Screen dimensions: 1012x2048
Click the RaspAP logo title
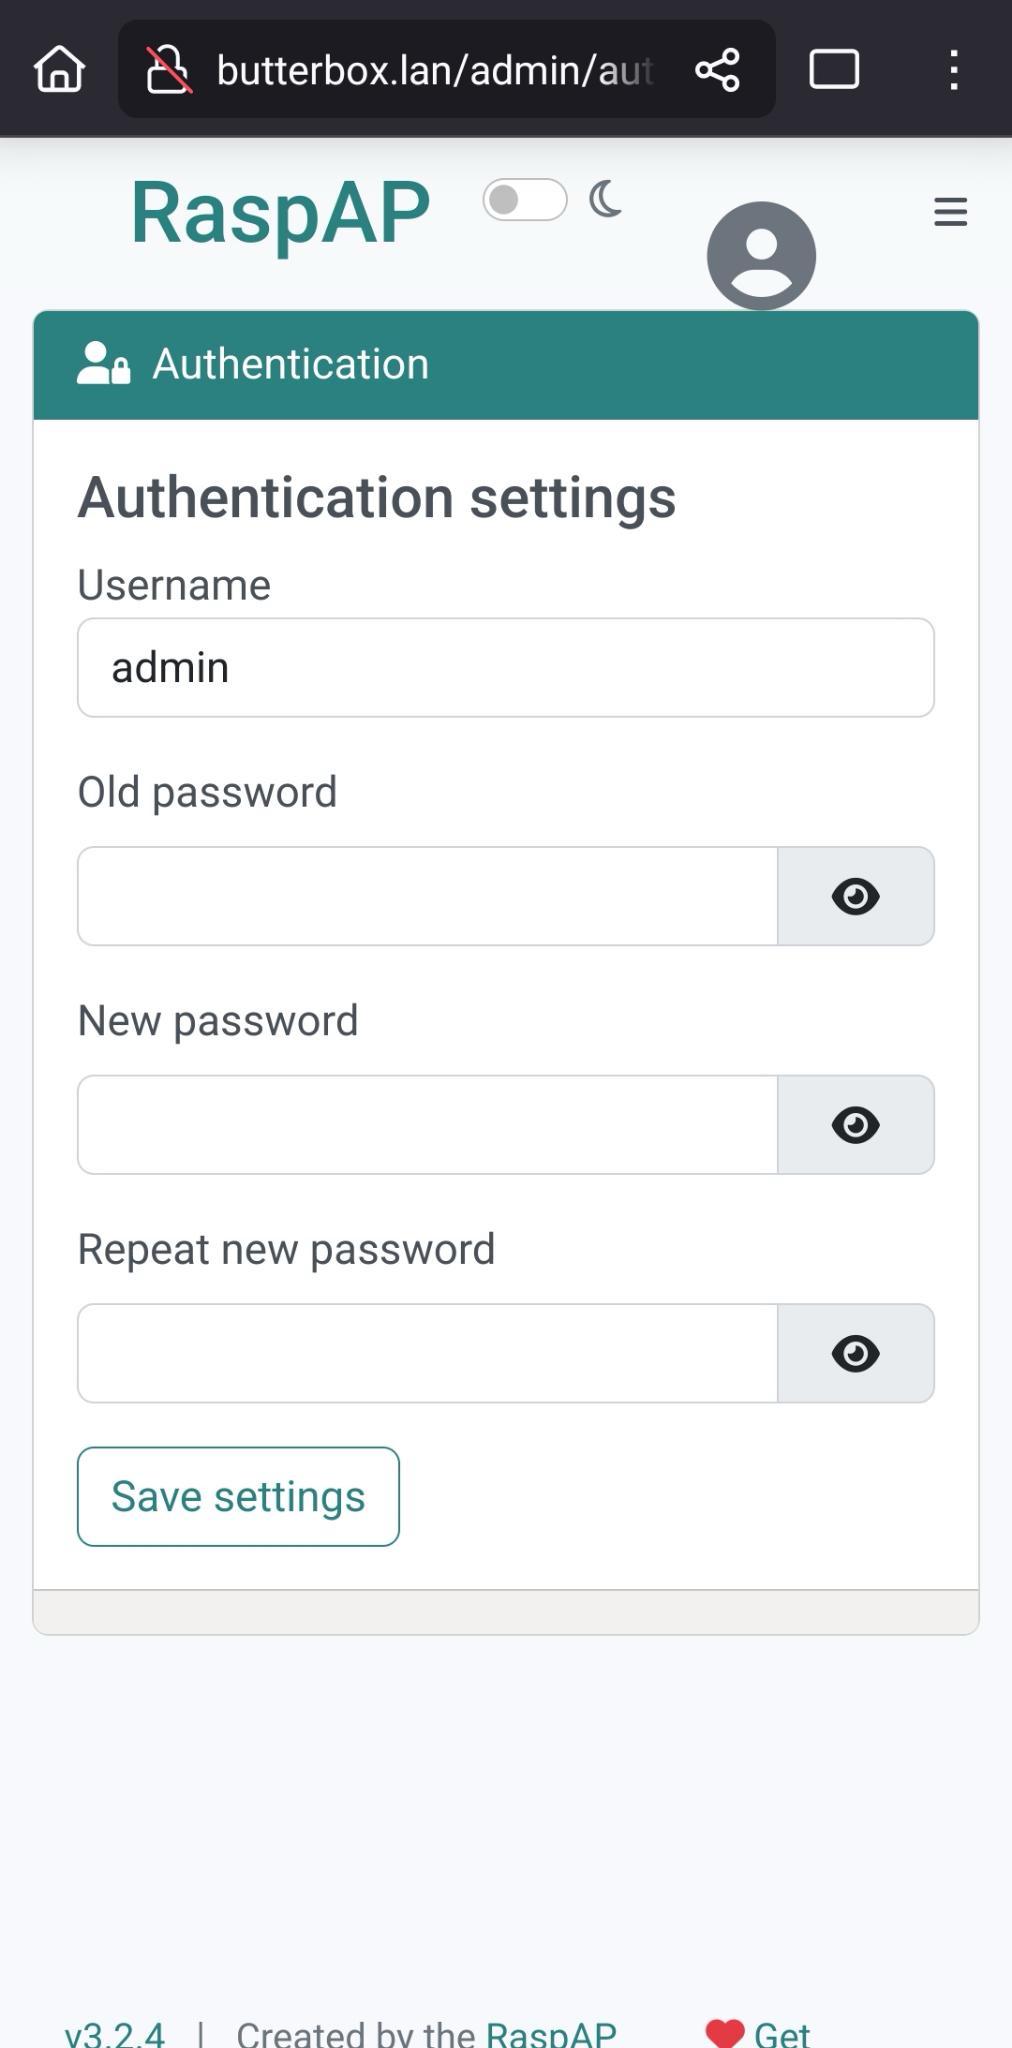click(x=280, y=212)
